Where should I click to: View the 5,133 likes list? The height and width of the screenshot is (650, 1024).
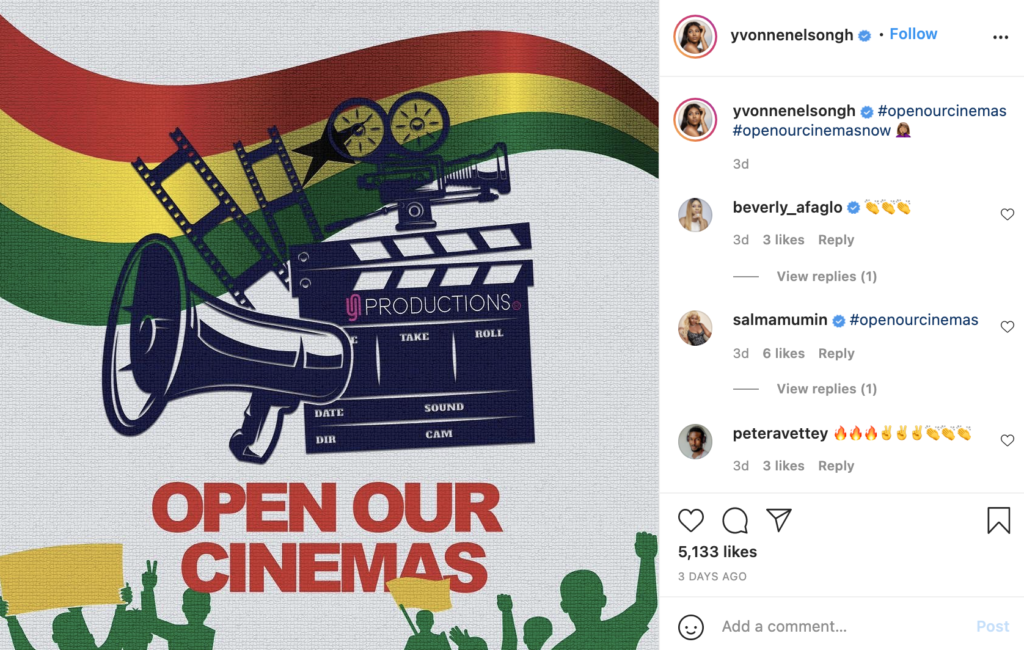(717, 552)
